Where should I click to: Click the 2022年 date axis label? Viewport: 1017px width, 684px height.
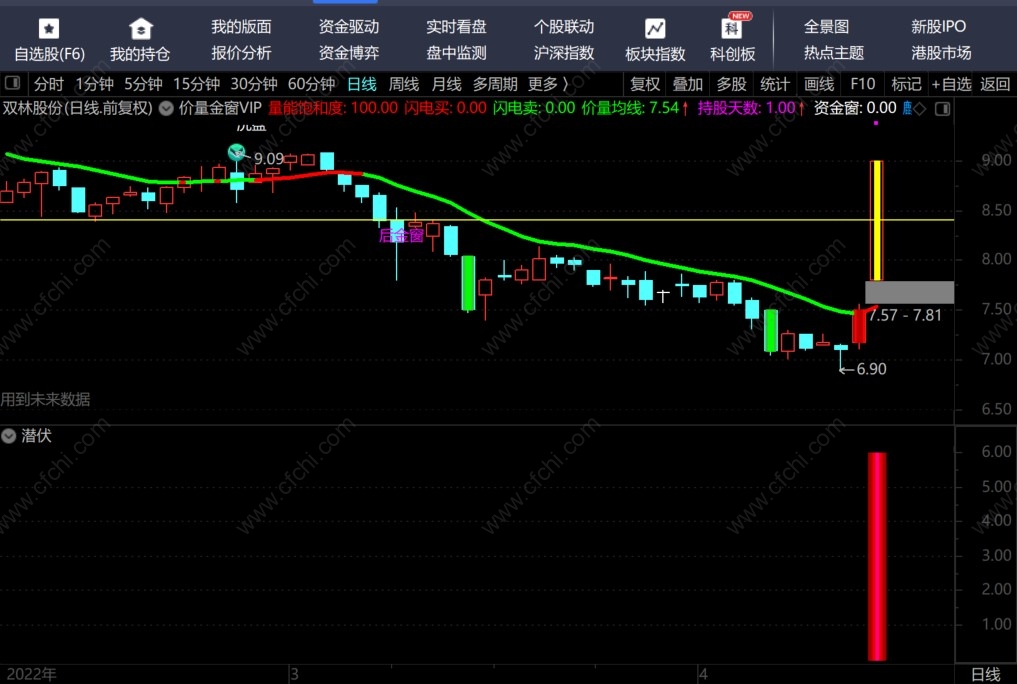coord(31,674)
